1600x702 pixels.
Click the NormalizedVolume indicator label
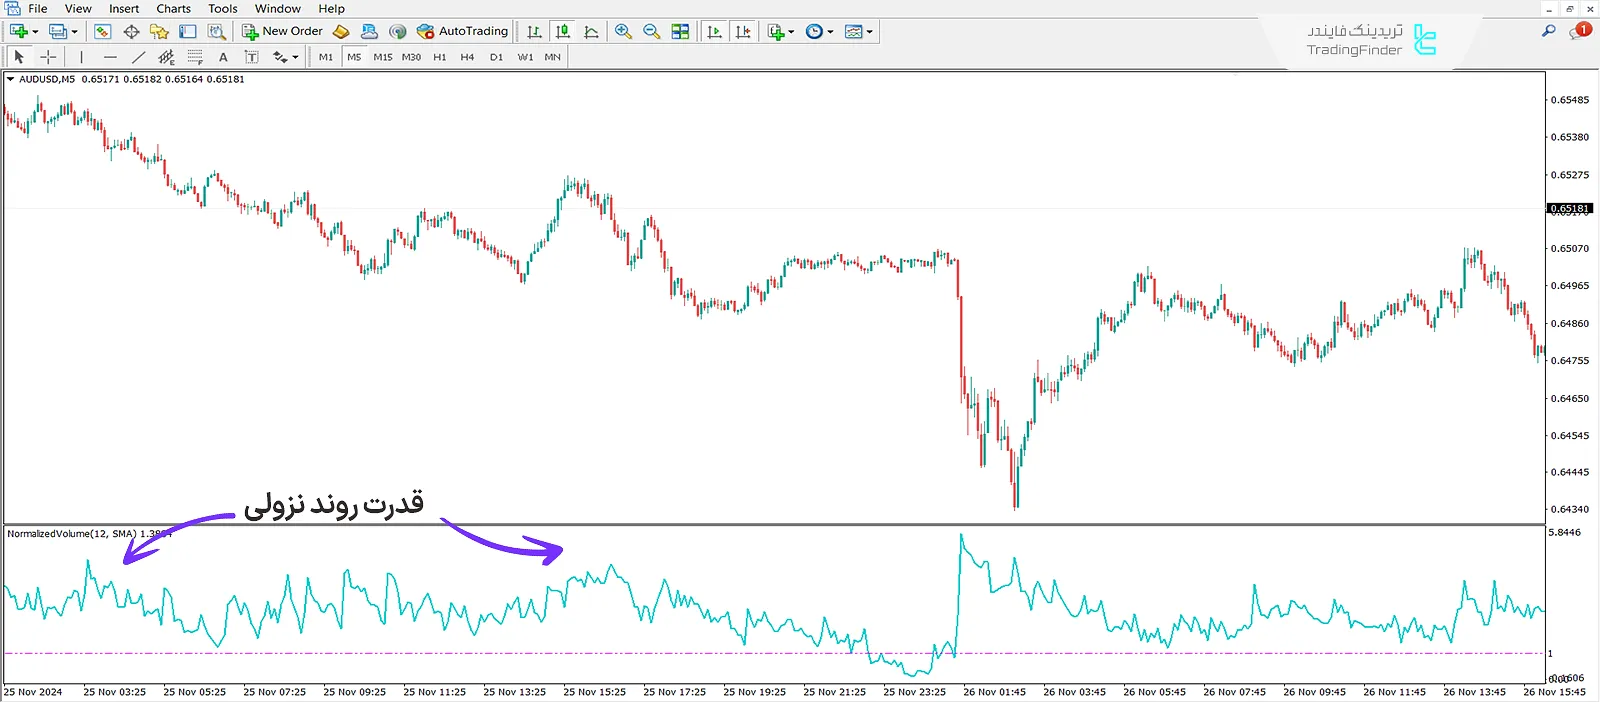(x=72, y=534)
